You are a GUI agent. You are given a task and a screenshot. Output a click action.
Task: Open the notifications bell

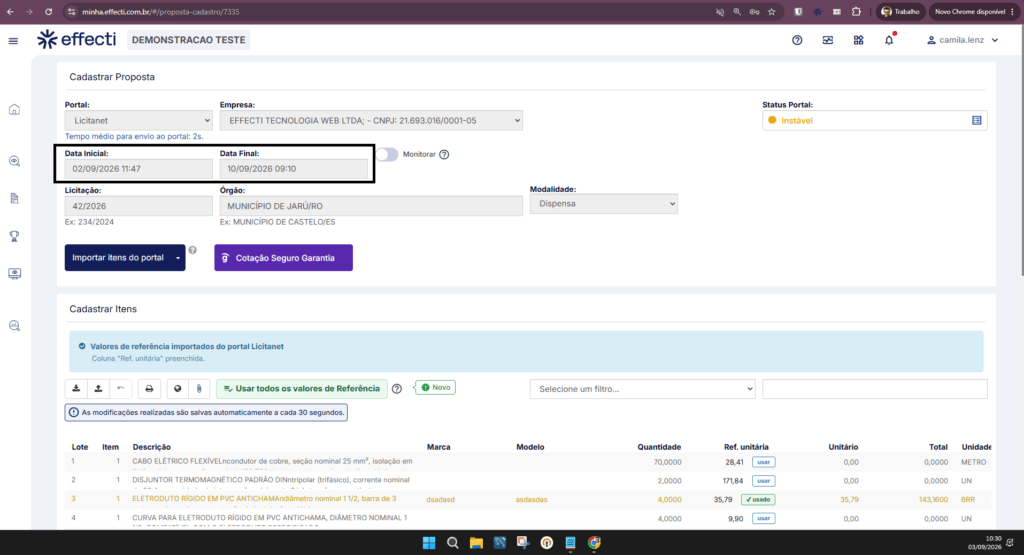(889, 40)
